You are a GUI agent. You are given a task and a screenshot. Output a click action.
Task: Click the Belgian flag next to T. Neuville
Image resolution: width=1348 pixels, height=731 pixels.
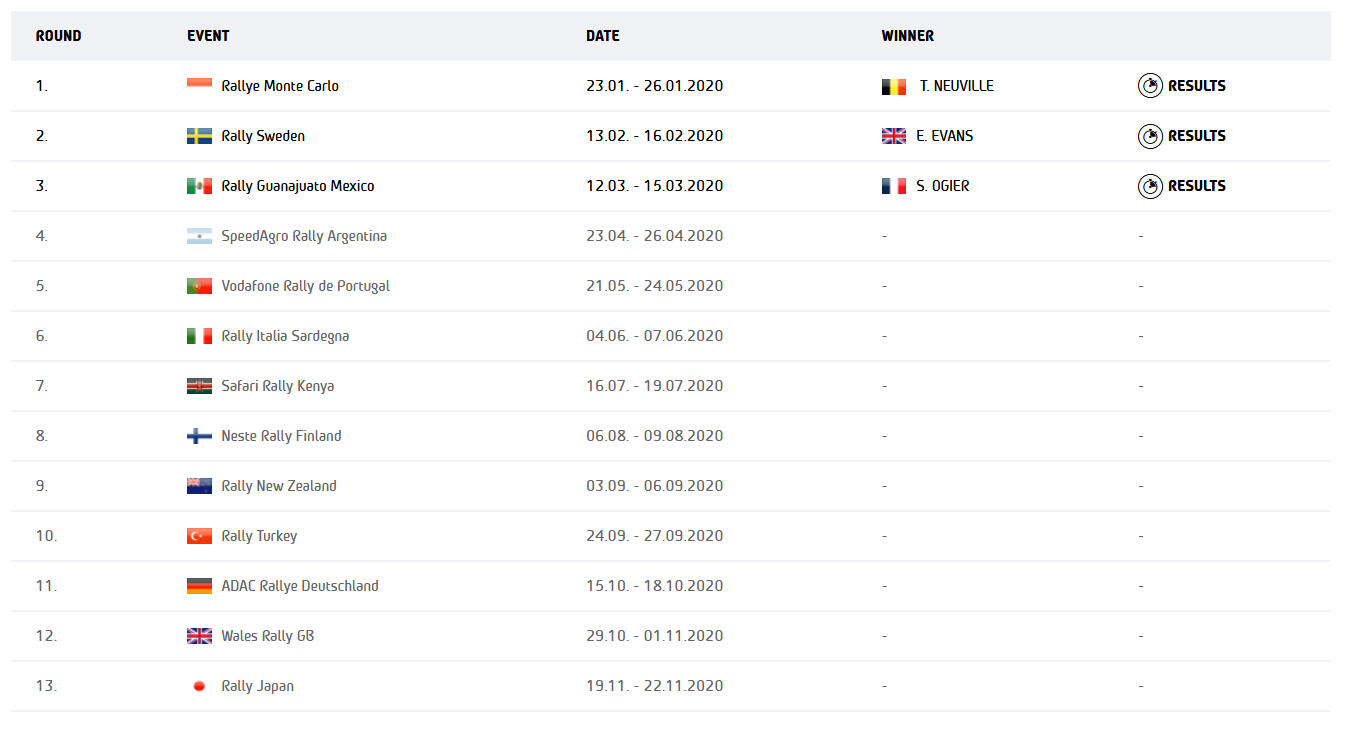click(893, 87)
